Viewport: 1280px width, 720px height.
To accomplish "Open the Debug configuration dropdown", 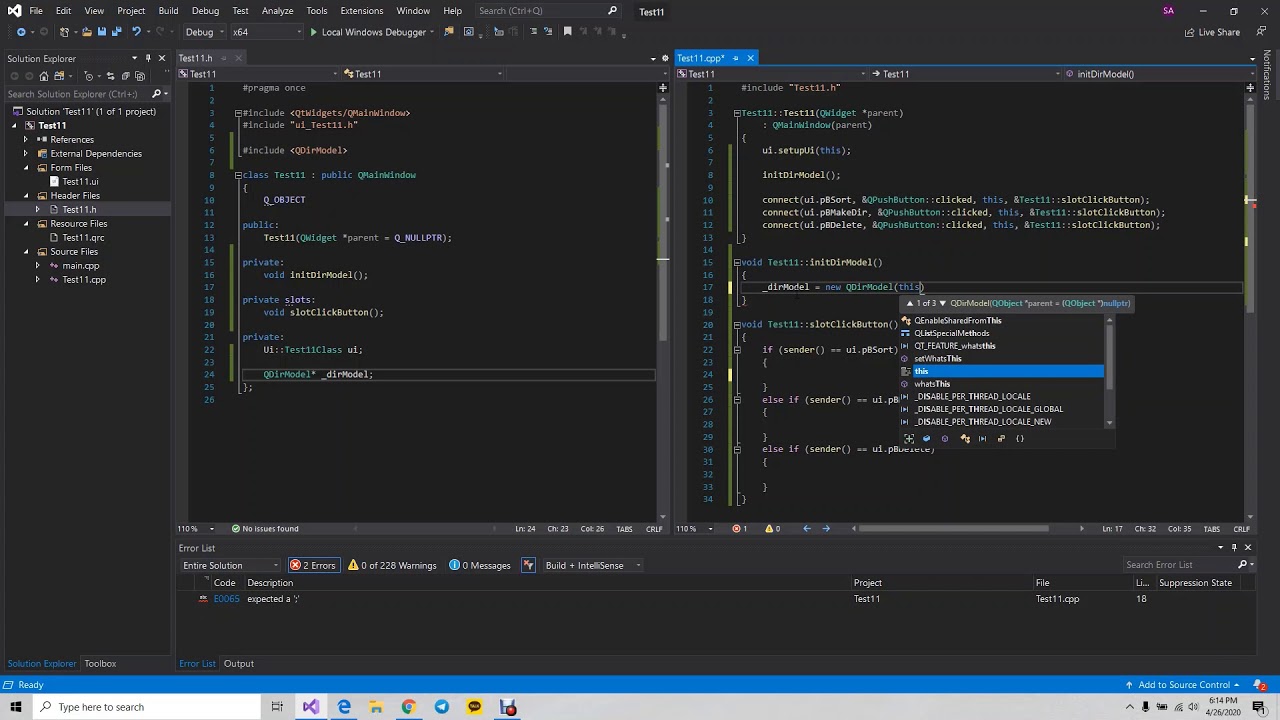I will click(x=205, y=32).
